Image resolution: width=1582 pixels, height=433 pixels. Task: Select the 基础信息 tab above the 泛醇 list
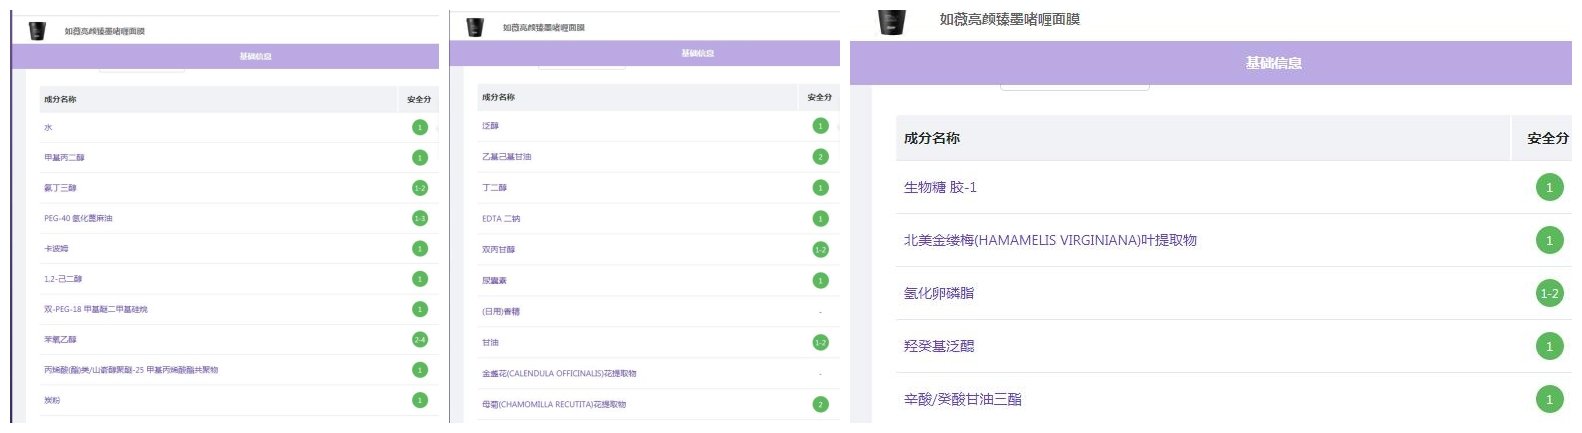697,54
